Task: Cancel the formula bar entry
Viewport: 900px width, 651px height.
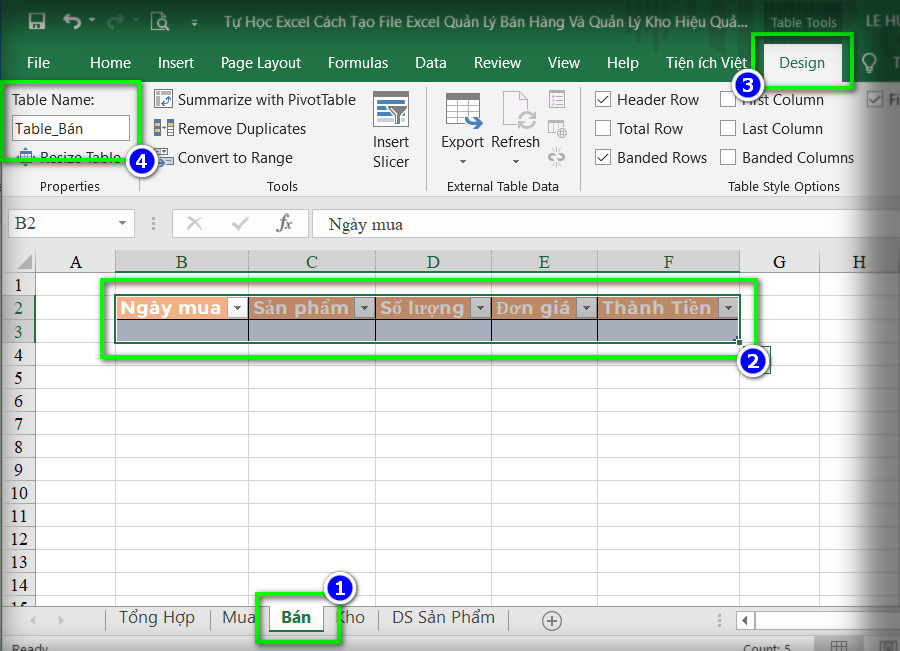Action: (195, 223)
